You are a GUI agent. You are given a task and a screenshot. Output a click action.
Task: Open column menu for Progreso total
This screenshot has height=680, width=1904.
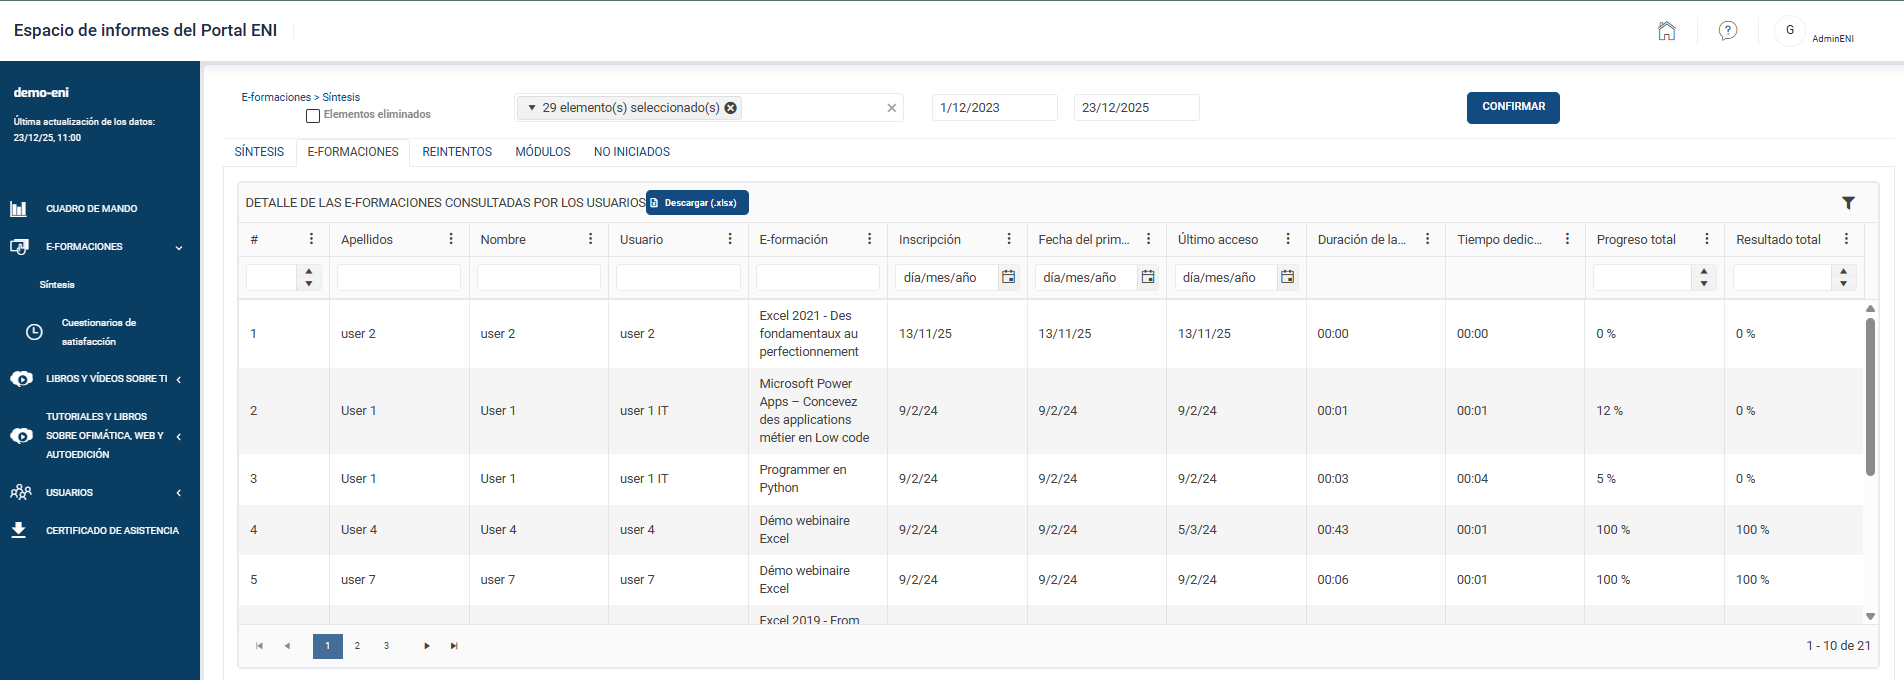click(1706, 239)
